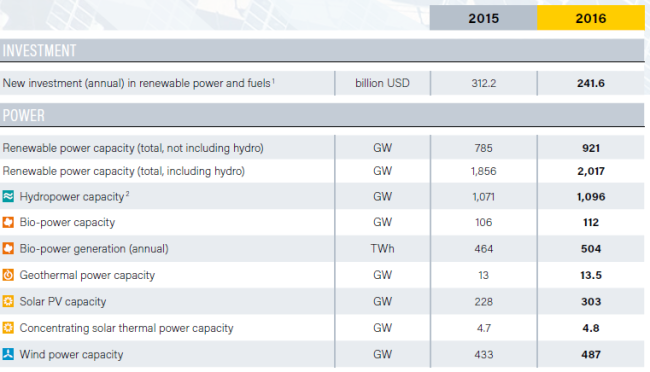
Task: Click the 'billion USD' unit cell
Action: [x=382, y=83]
